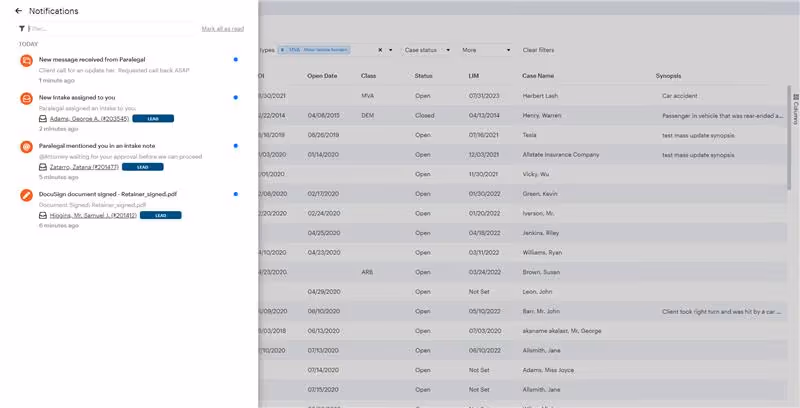The image size is (800, 408).
Task: Toggle unread dot on DocuSign notification
Action: click(235, 194)
